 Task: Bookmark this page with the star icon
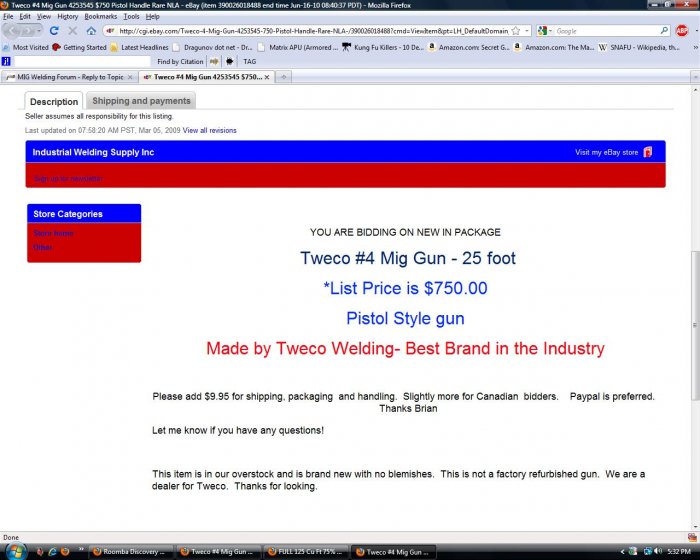click(x=516, y=31)
